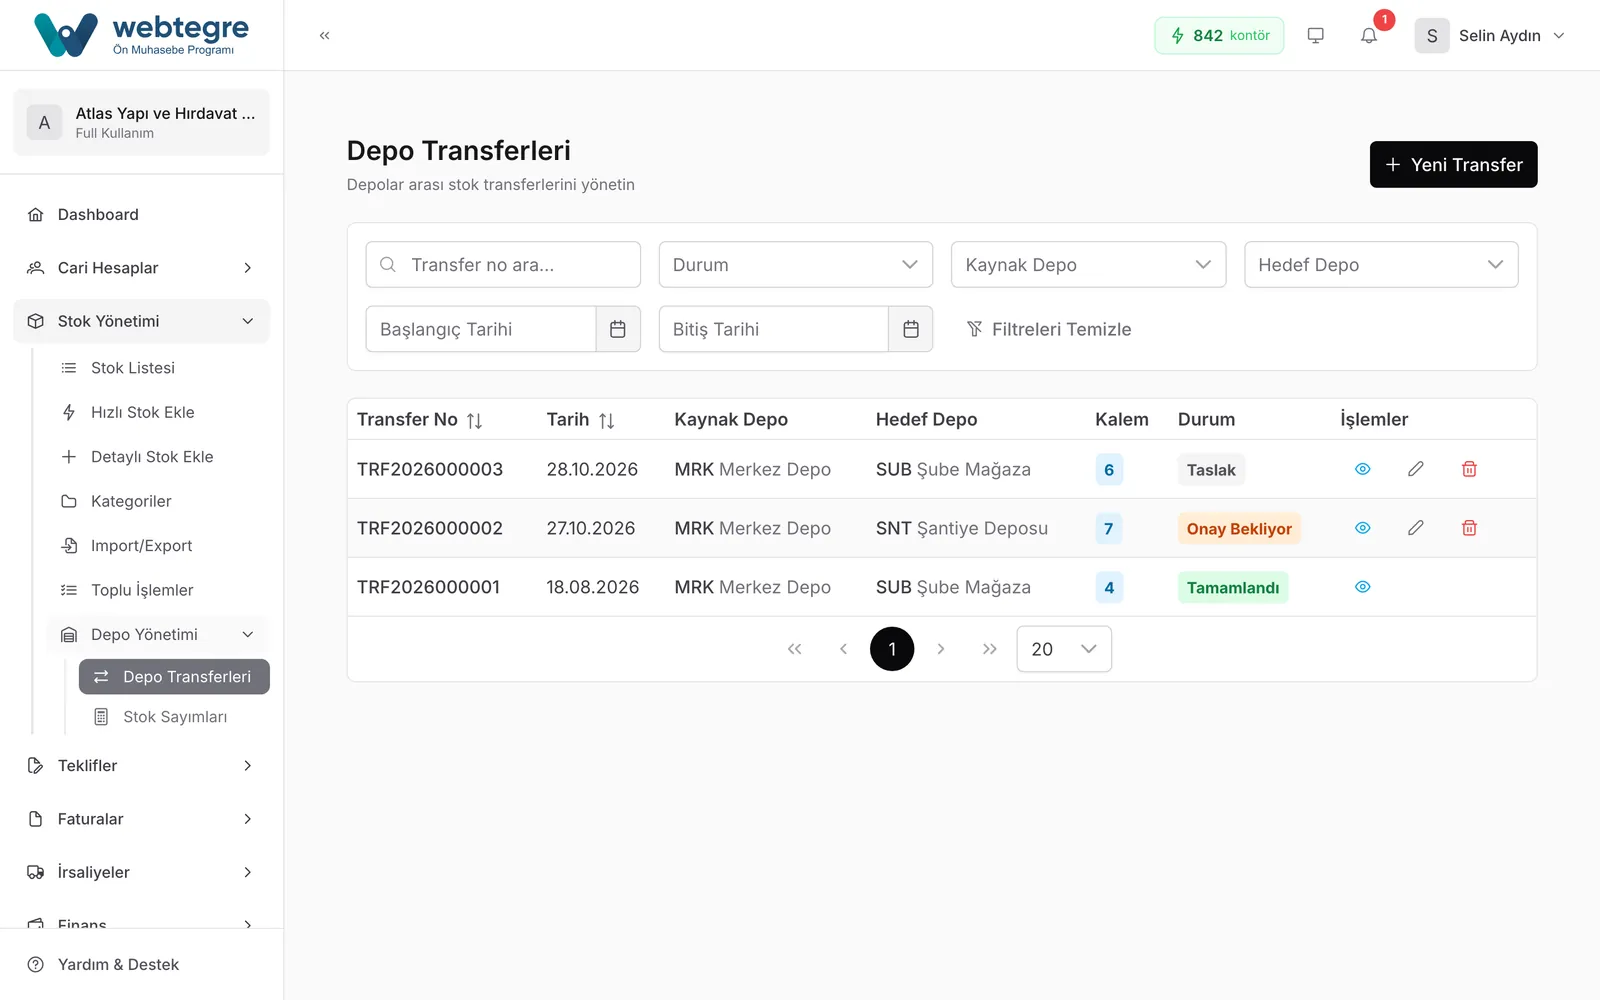Sort by Transfer No column arrows

475,421
